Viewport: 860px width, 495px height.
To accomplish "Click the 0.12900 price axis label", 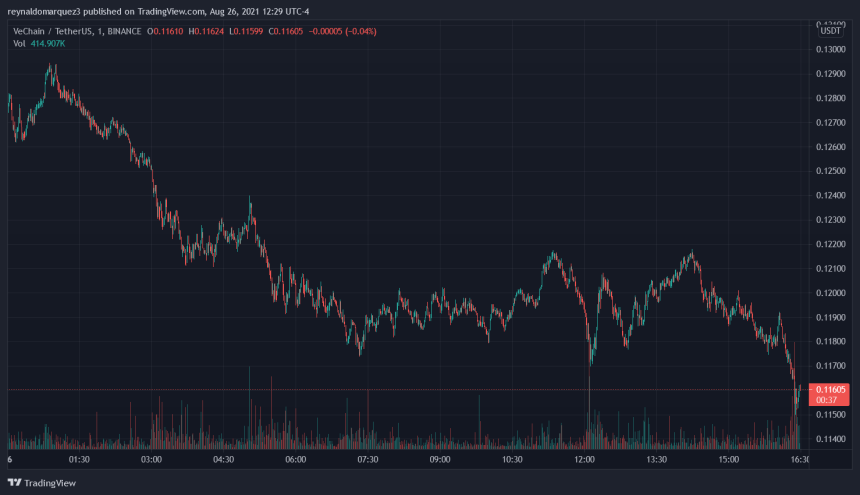I will tap(830, 74).
